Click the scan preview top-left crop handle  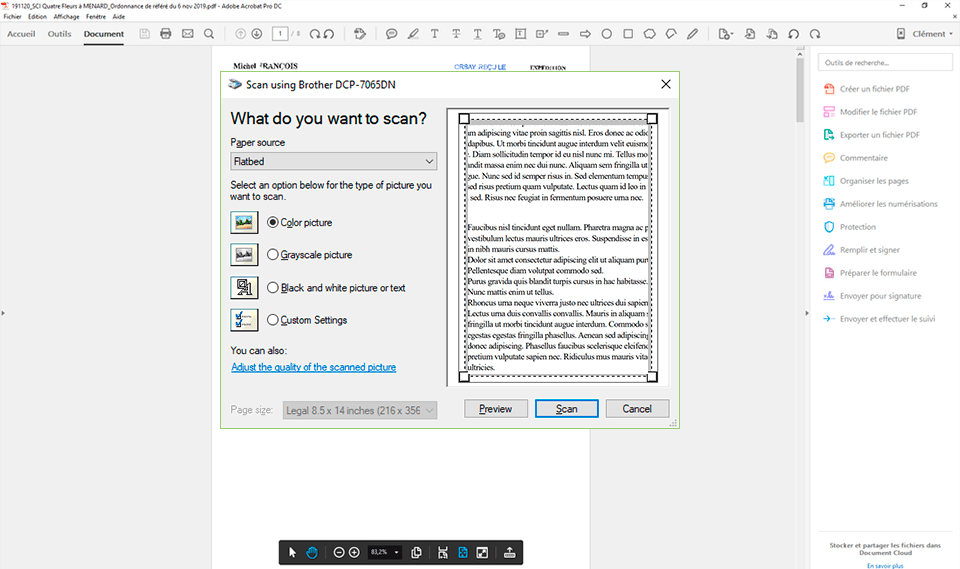464,118
